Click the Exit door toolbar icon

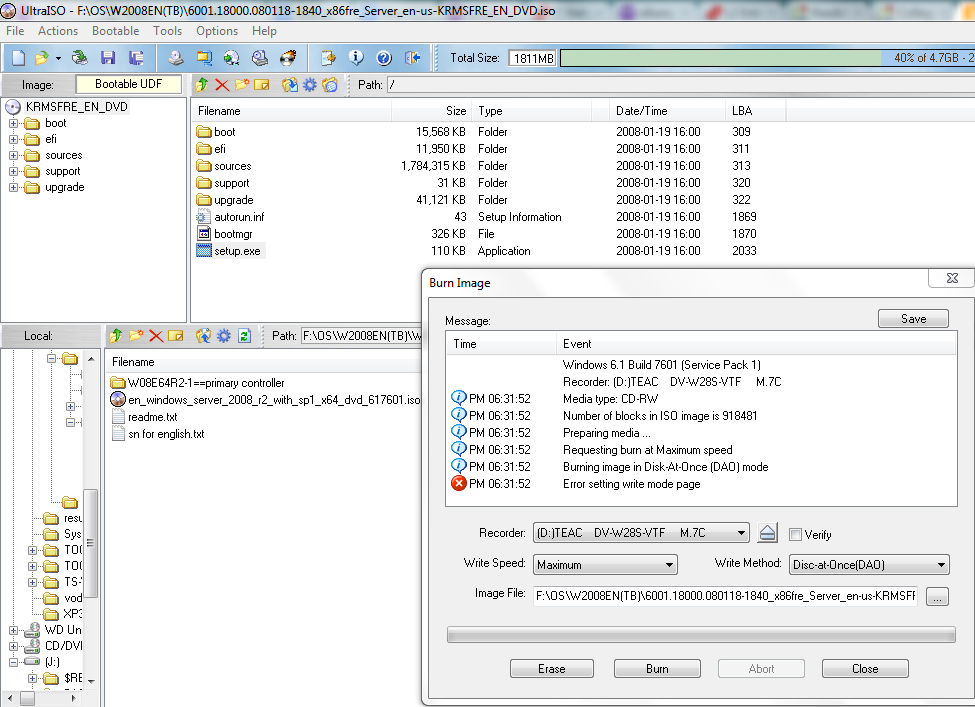(x=412, y=58)
